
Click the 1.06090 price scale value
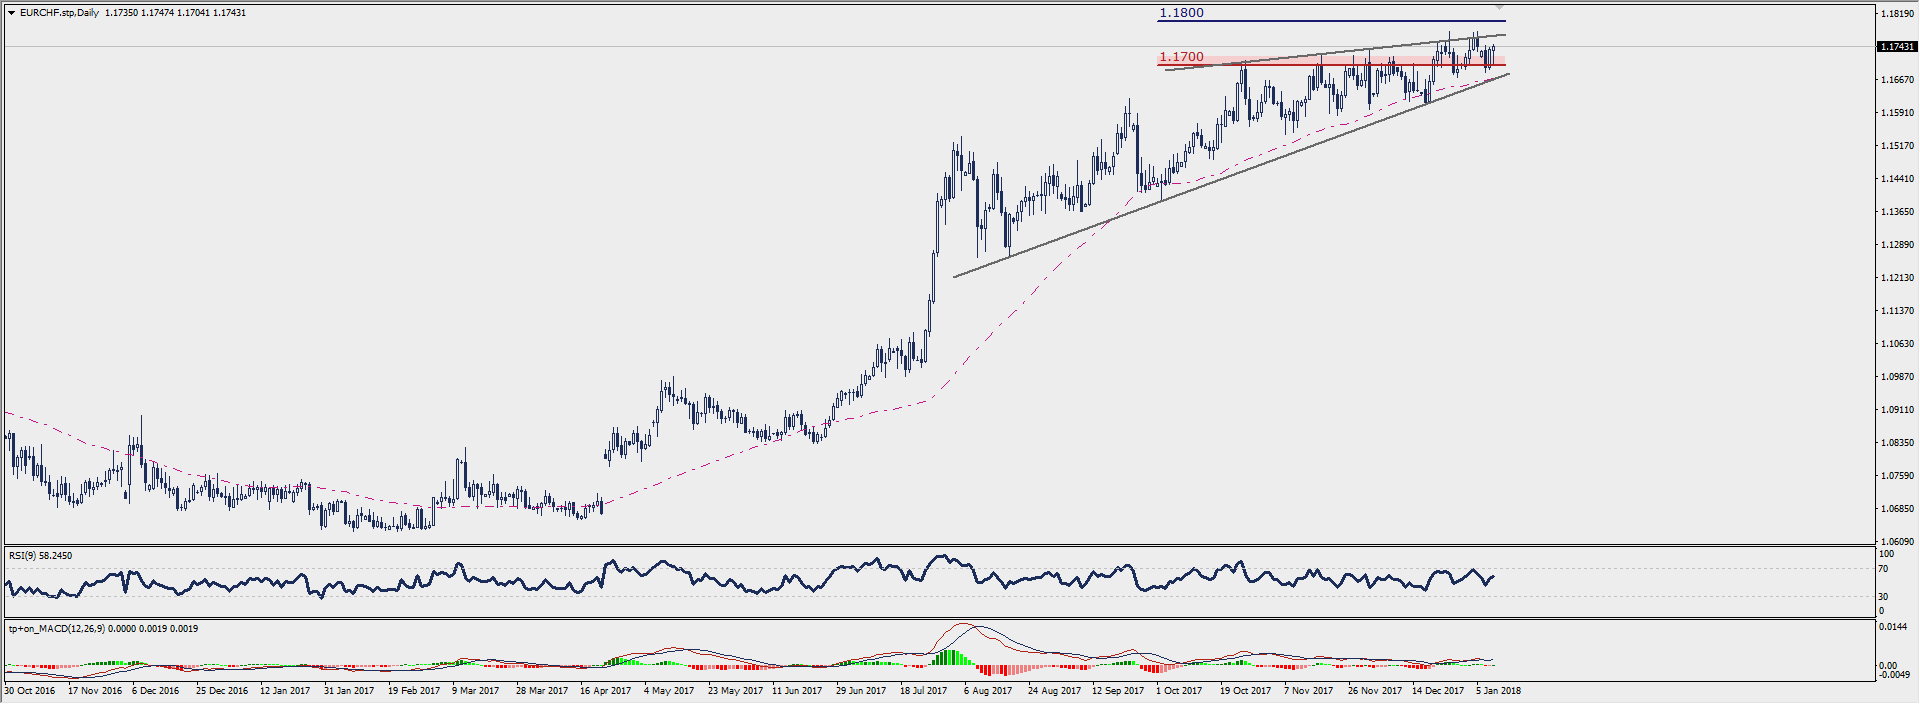pos(1897,542)
